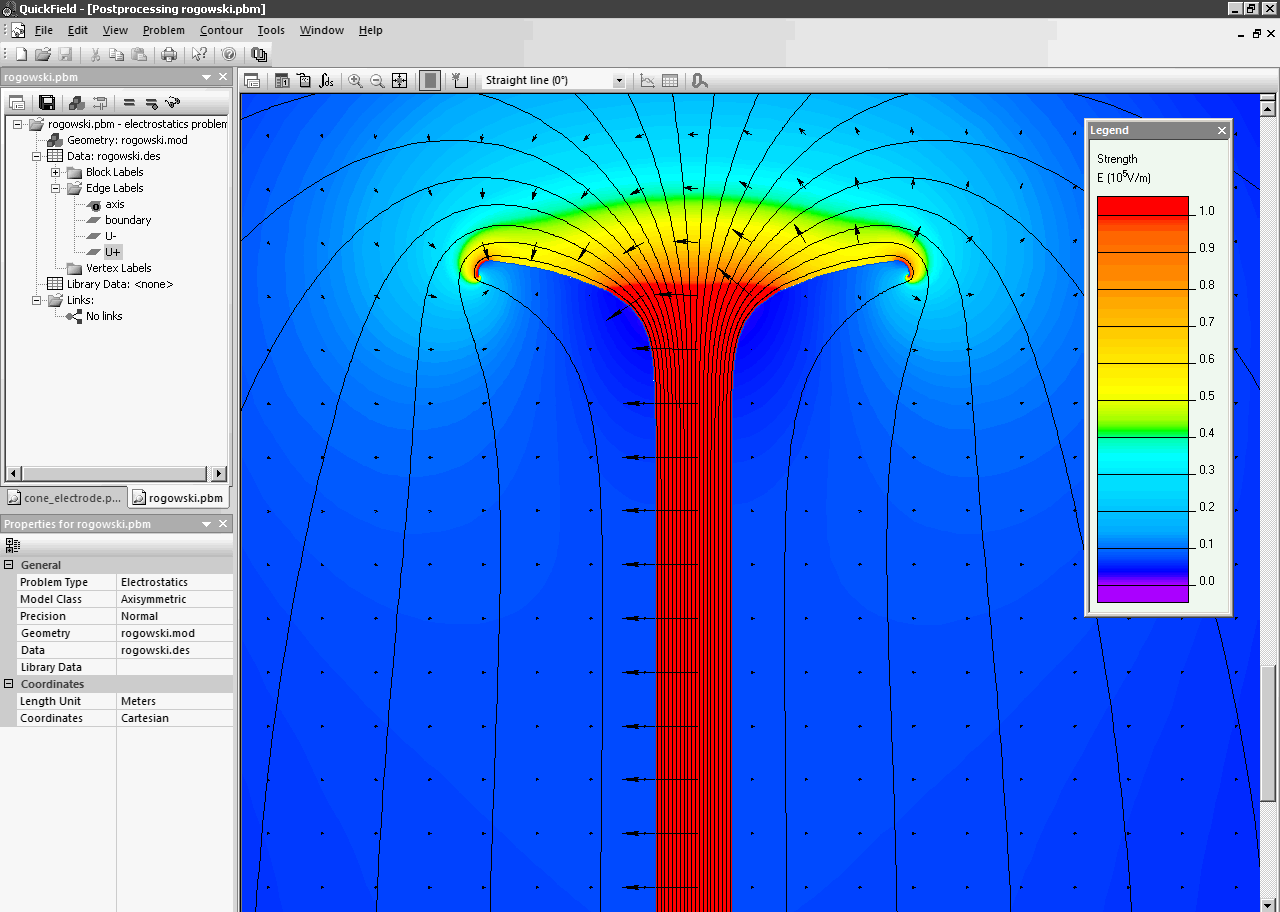Image resolution: width=1280 pixels, height=912 pixels.
Task: Open help topics with the question mark icon
Action: (x=229, y=54)
